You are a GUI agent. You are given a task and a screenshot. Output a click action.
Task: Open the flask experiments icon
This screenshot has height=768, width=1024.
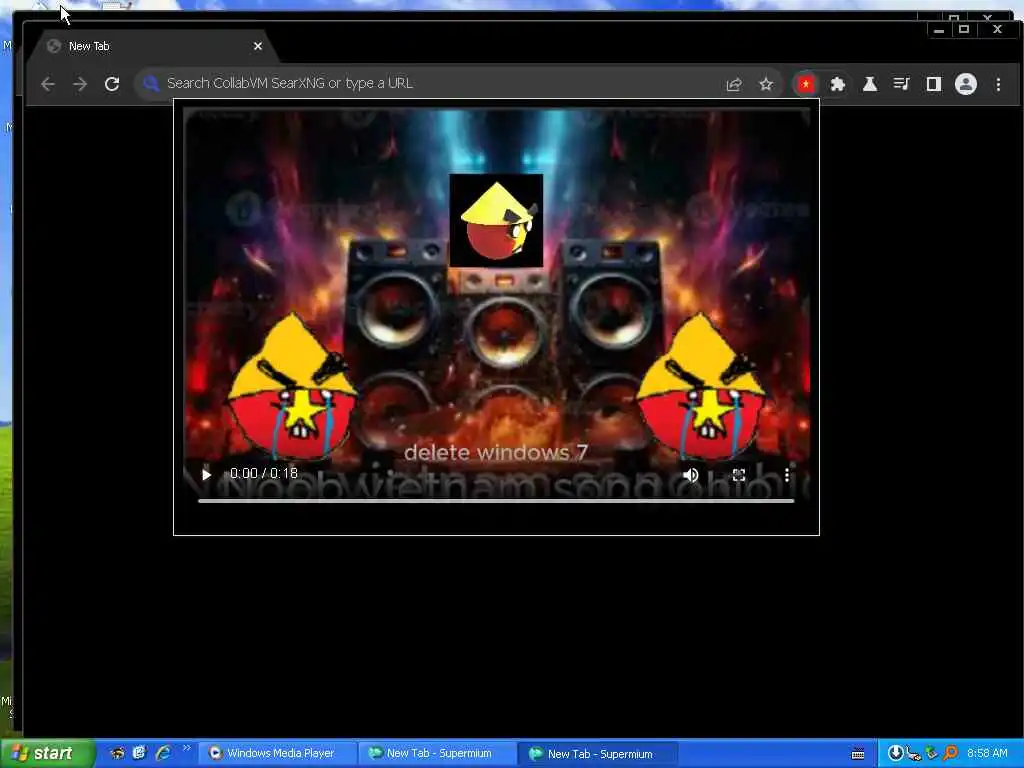click(870, 84)
